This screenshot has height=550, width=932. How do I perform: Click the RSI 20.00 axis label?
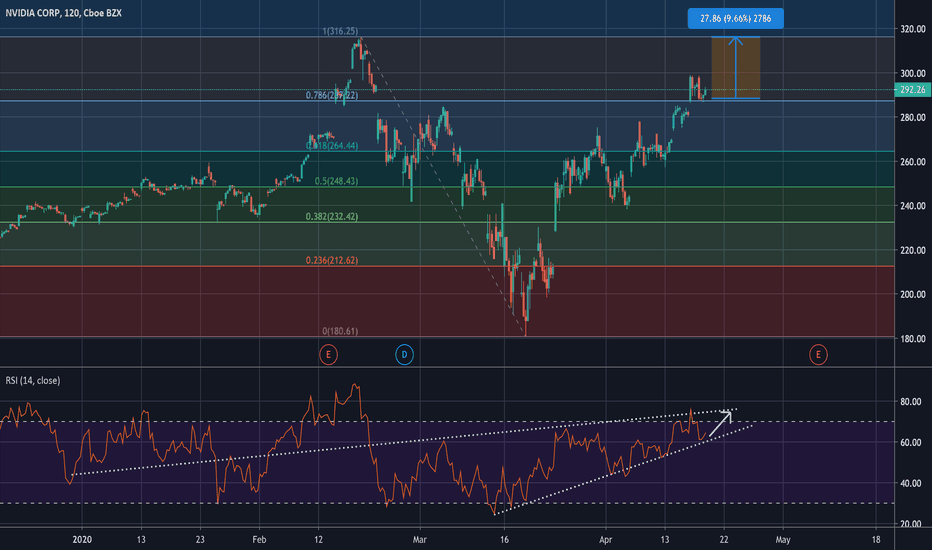click(911, 524)
